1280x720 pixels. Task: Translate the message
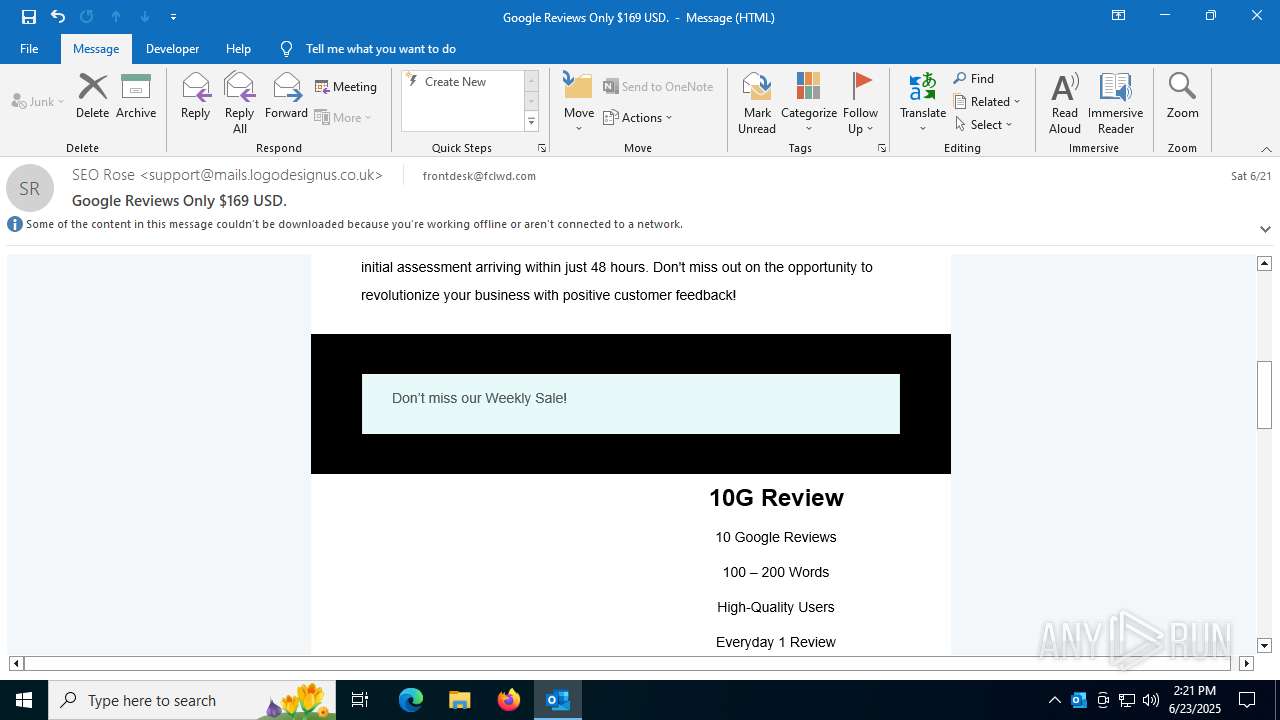923,102
